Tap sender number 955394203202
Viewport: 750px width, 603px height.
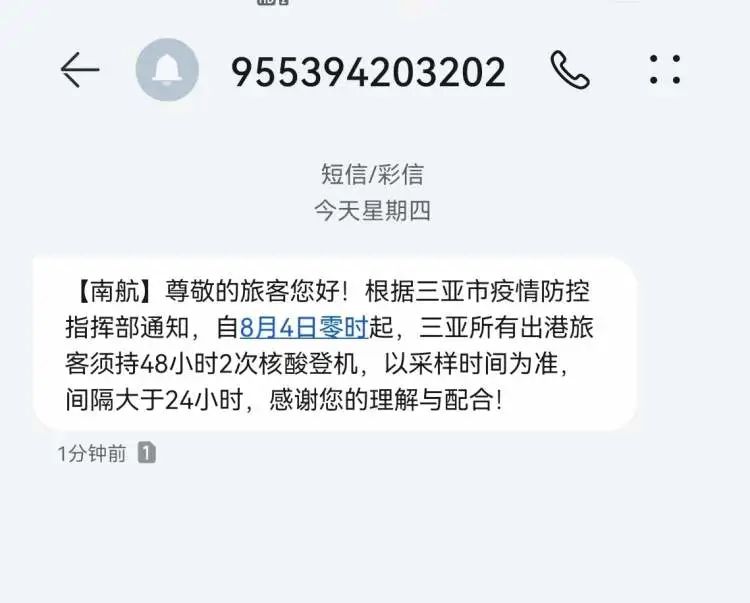click(368, 72)
